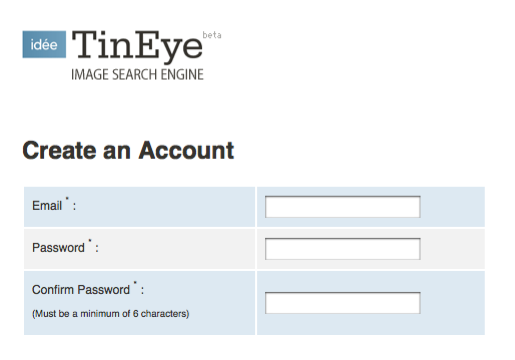Click empty gray space right of Password input
Image resolution: width=515 pixels, height=360 pixels.
(452, 249)
